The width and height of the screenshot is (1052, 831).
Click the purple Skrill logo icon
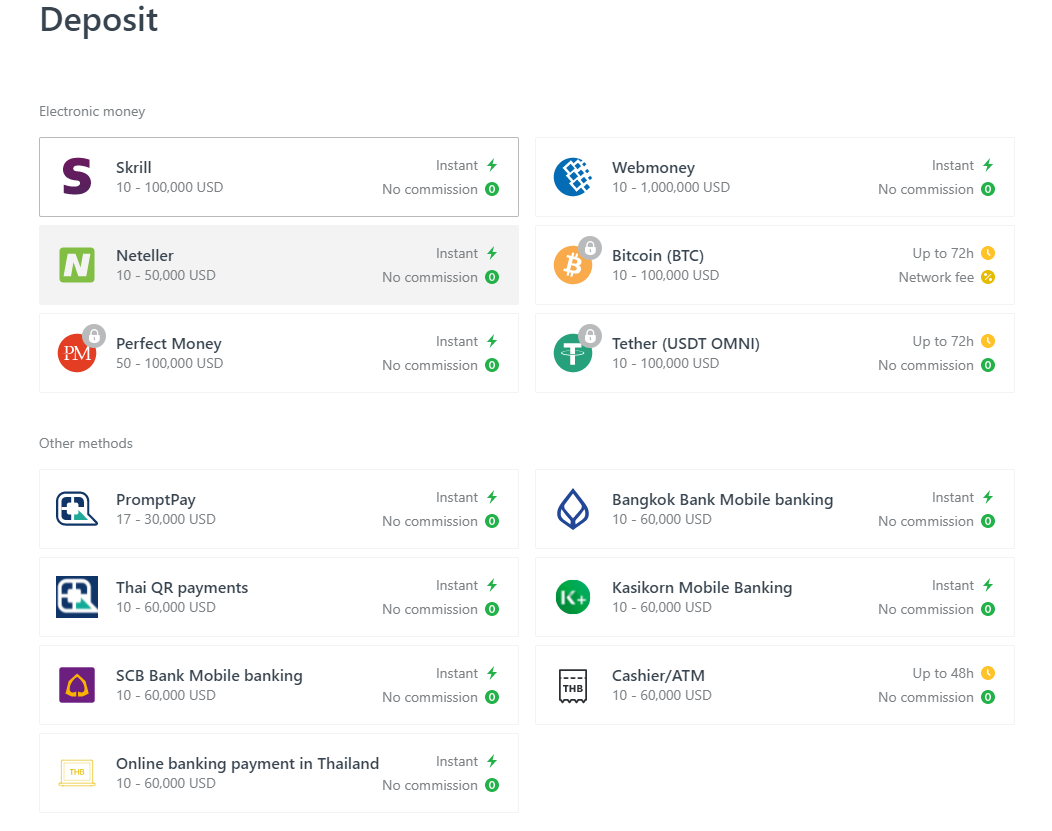[76, 177]
